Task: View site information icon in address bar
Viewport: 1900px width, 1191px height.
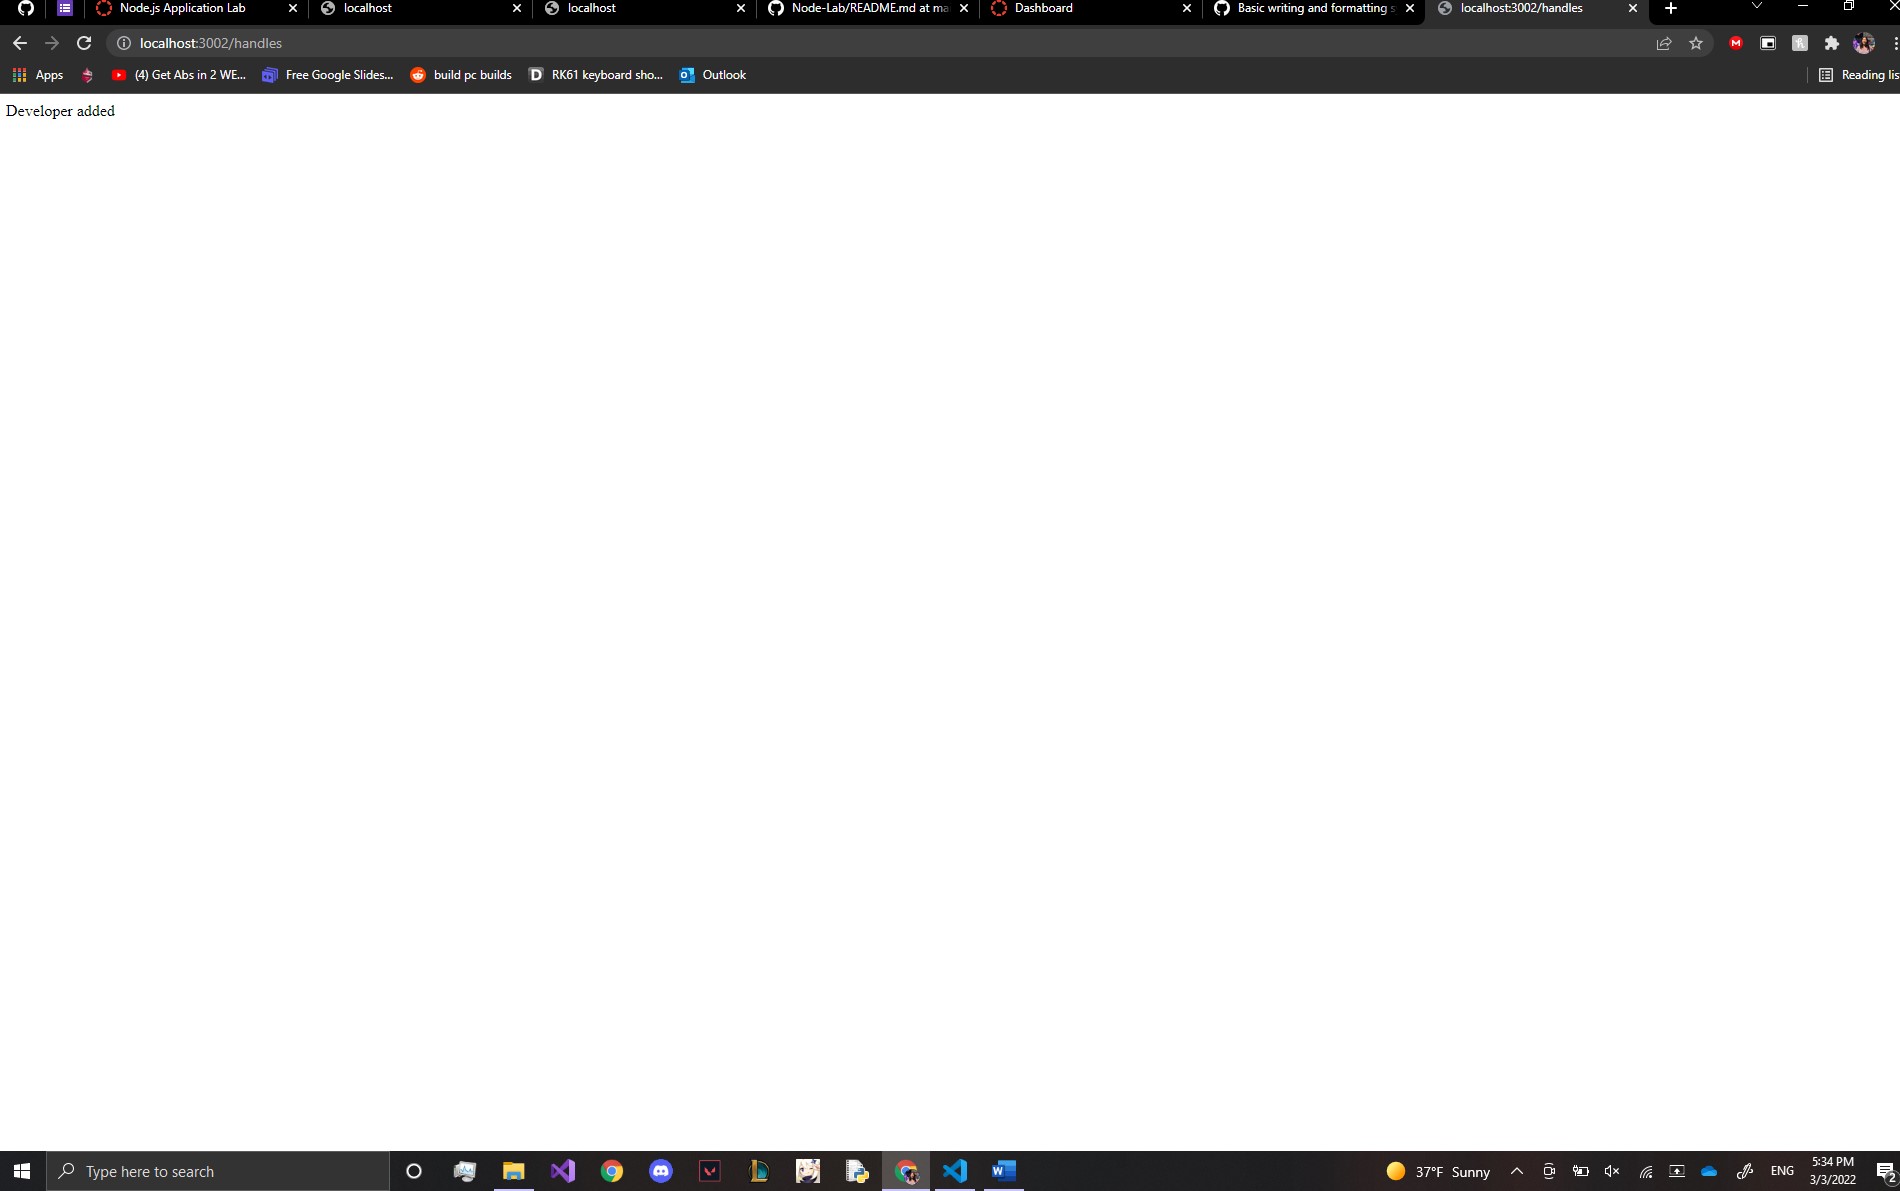Action: click(x=124, y=43)
